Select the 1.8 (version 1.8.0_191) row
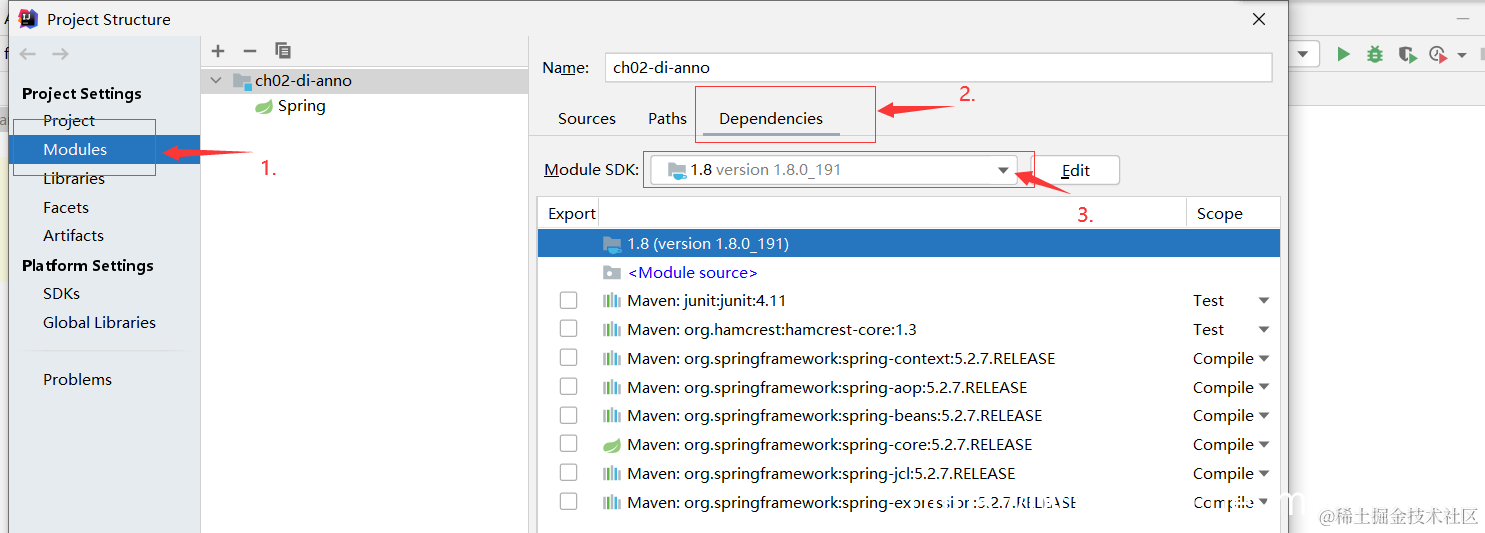Screen dimensions: 1485x533 (909, 244)
